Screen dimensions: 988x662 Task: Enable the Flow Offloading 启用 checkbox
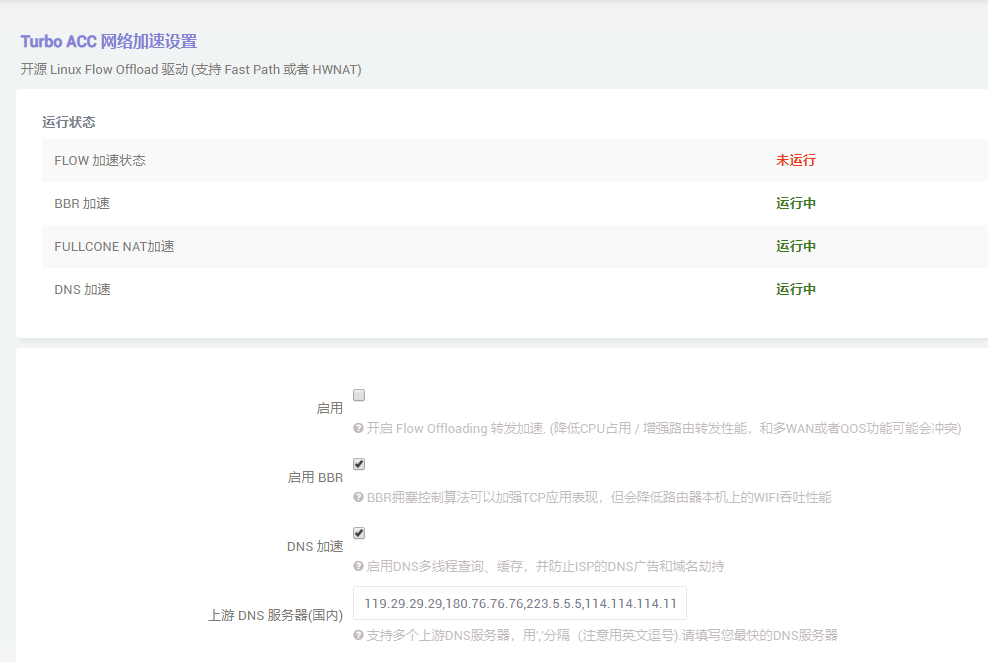(x=359, y=396)
